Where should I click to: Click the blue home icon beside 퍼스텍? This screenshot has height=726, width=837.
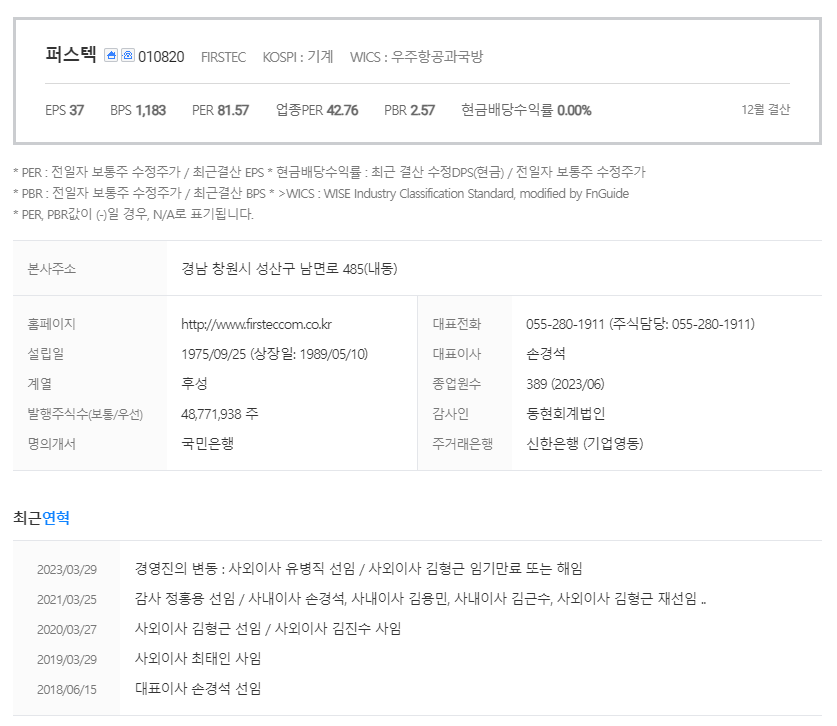point(111,55)
